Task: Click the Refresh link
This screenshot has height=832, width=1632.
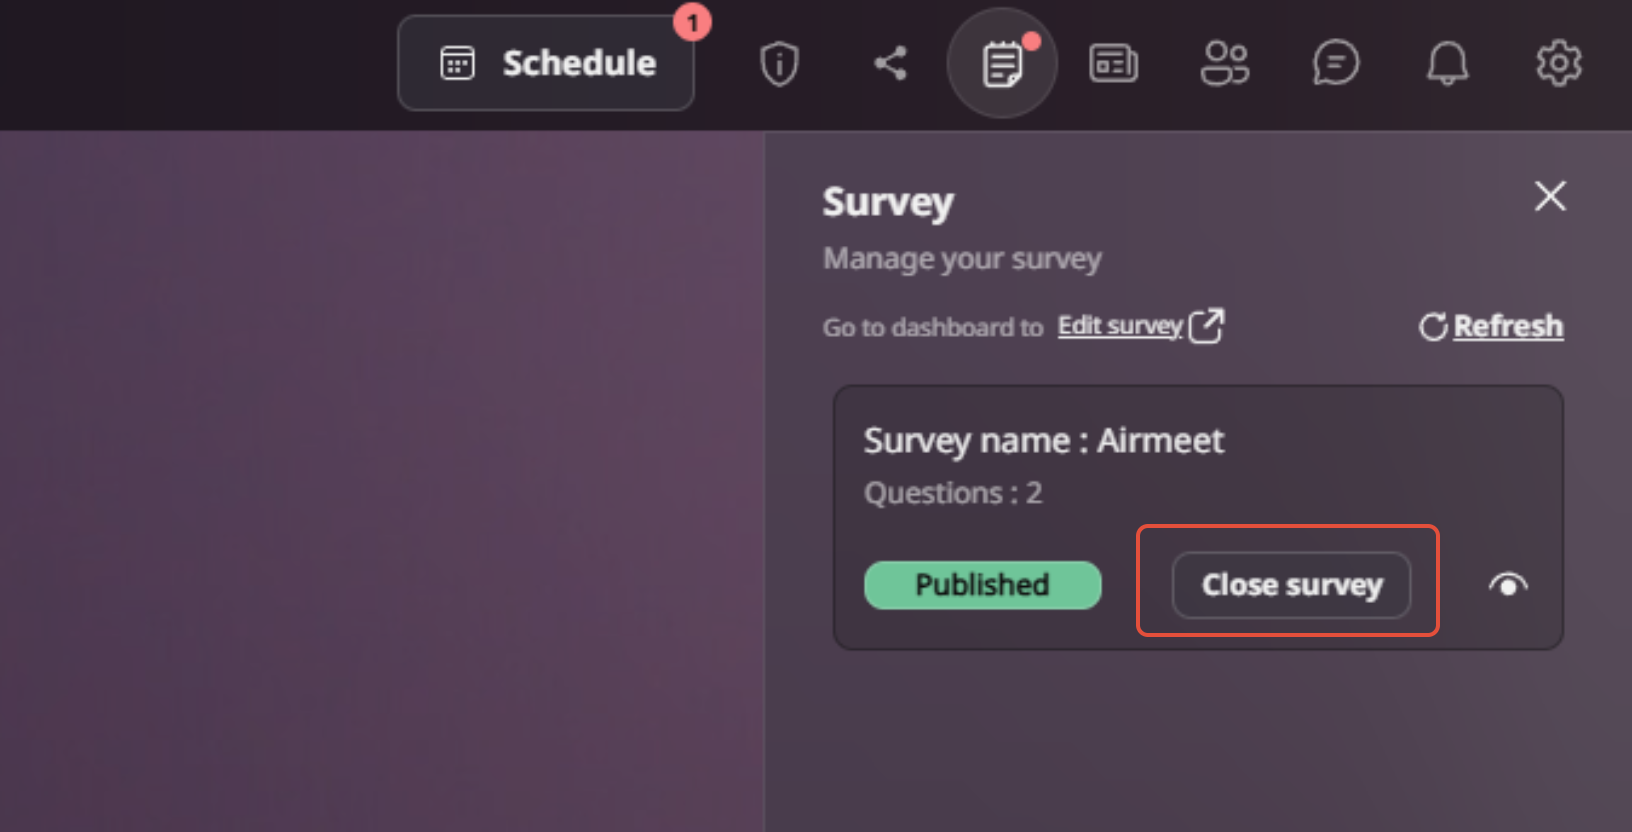Action: [x=1508, y=326]
